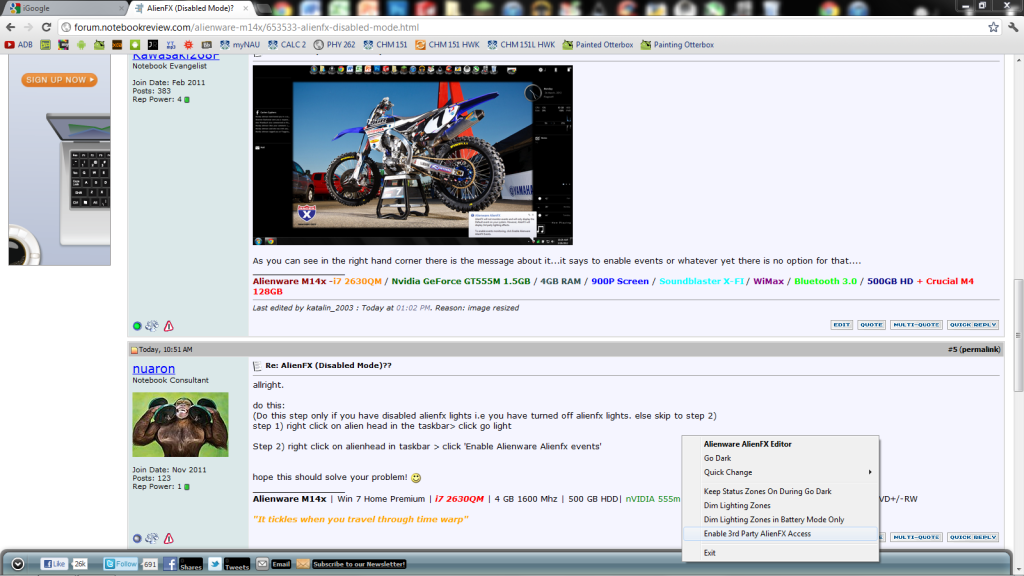Click the post icon beside Re: AlienFX title
Viewport: 1024px width, 576px height.
(x=257, y=366)
